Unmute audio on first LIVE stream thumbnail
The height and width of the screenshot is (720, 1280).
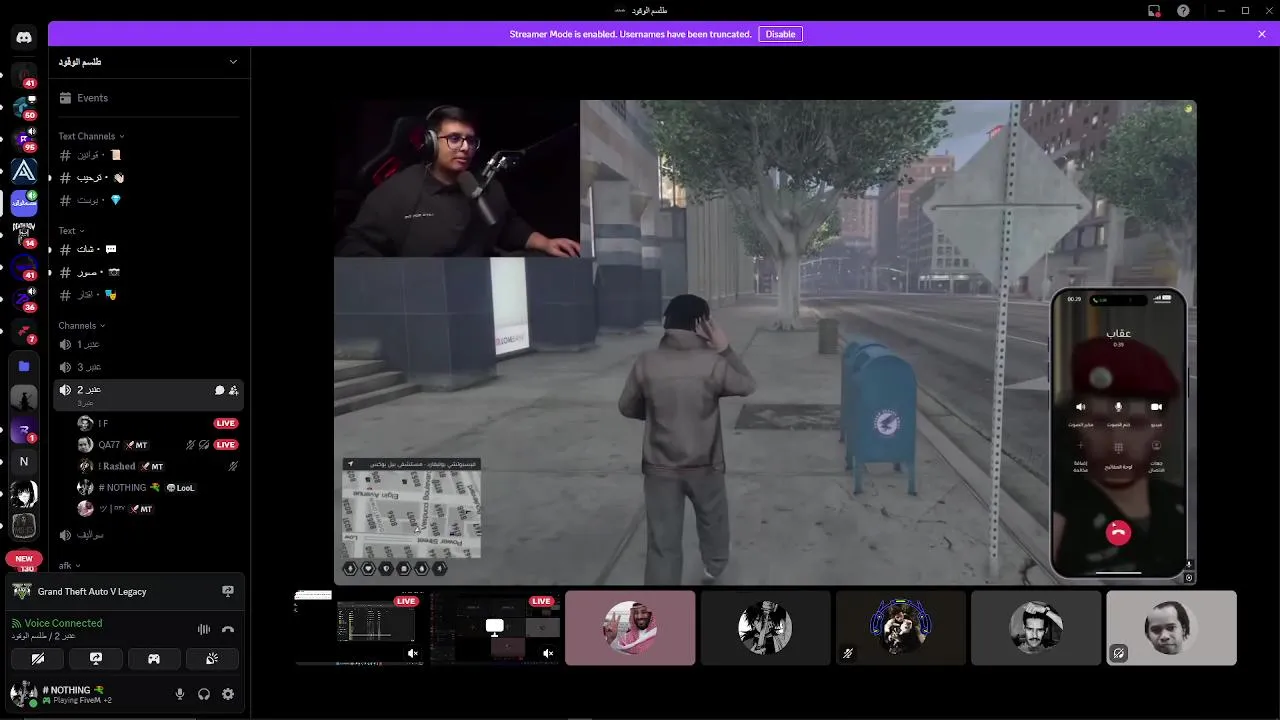413,653
